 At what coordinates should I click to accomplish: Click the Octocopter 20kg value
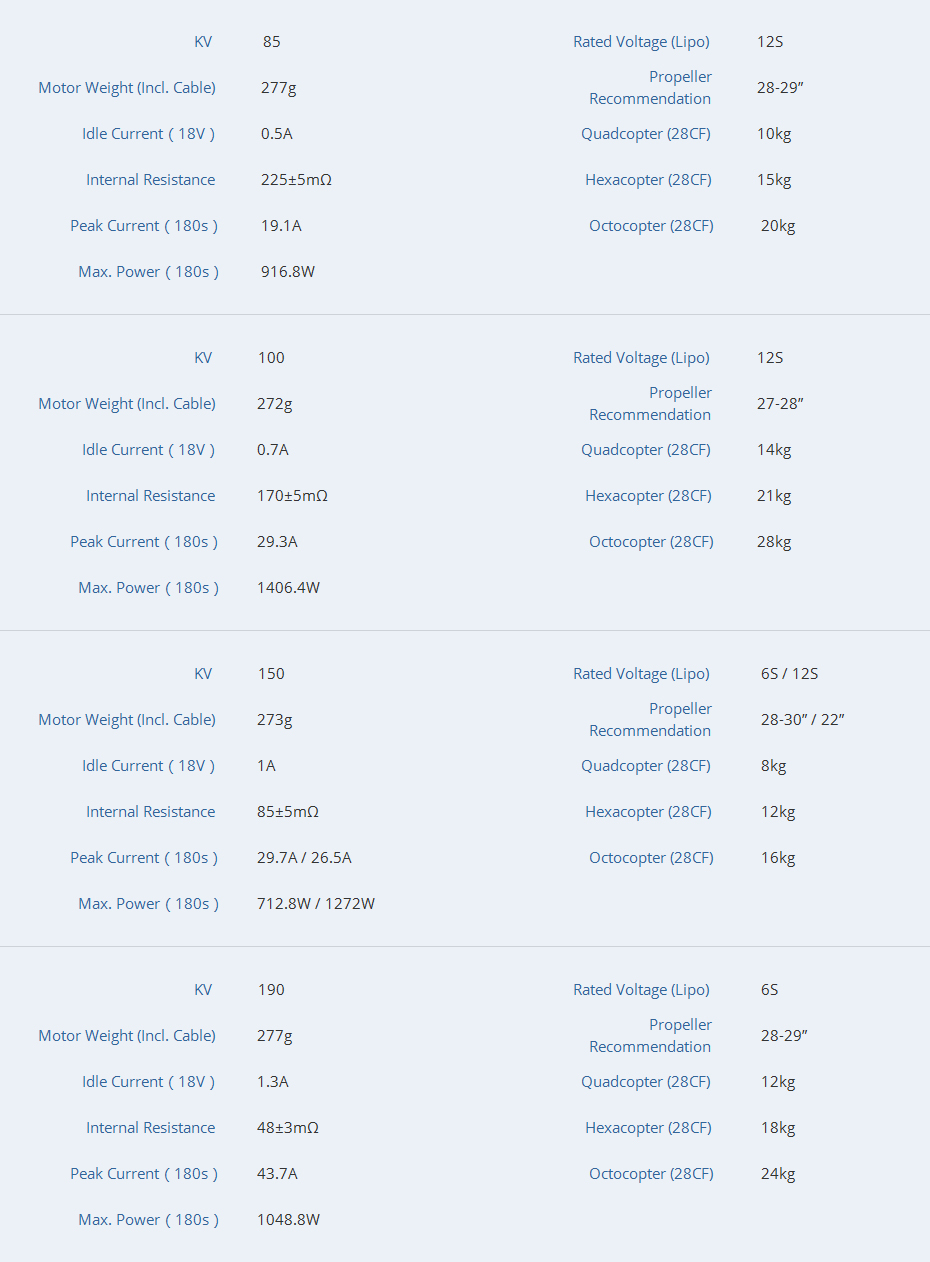778,226
